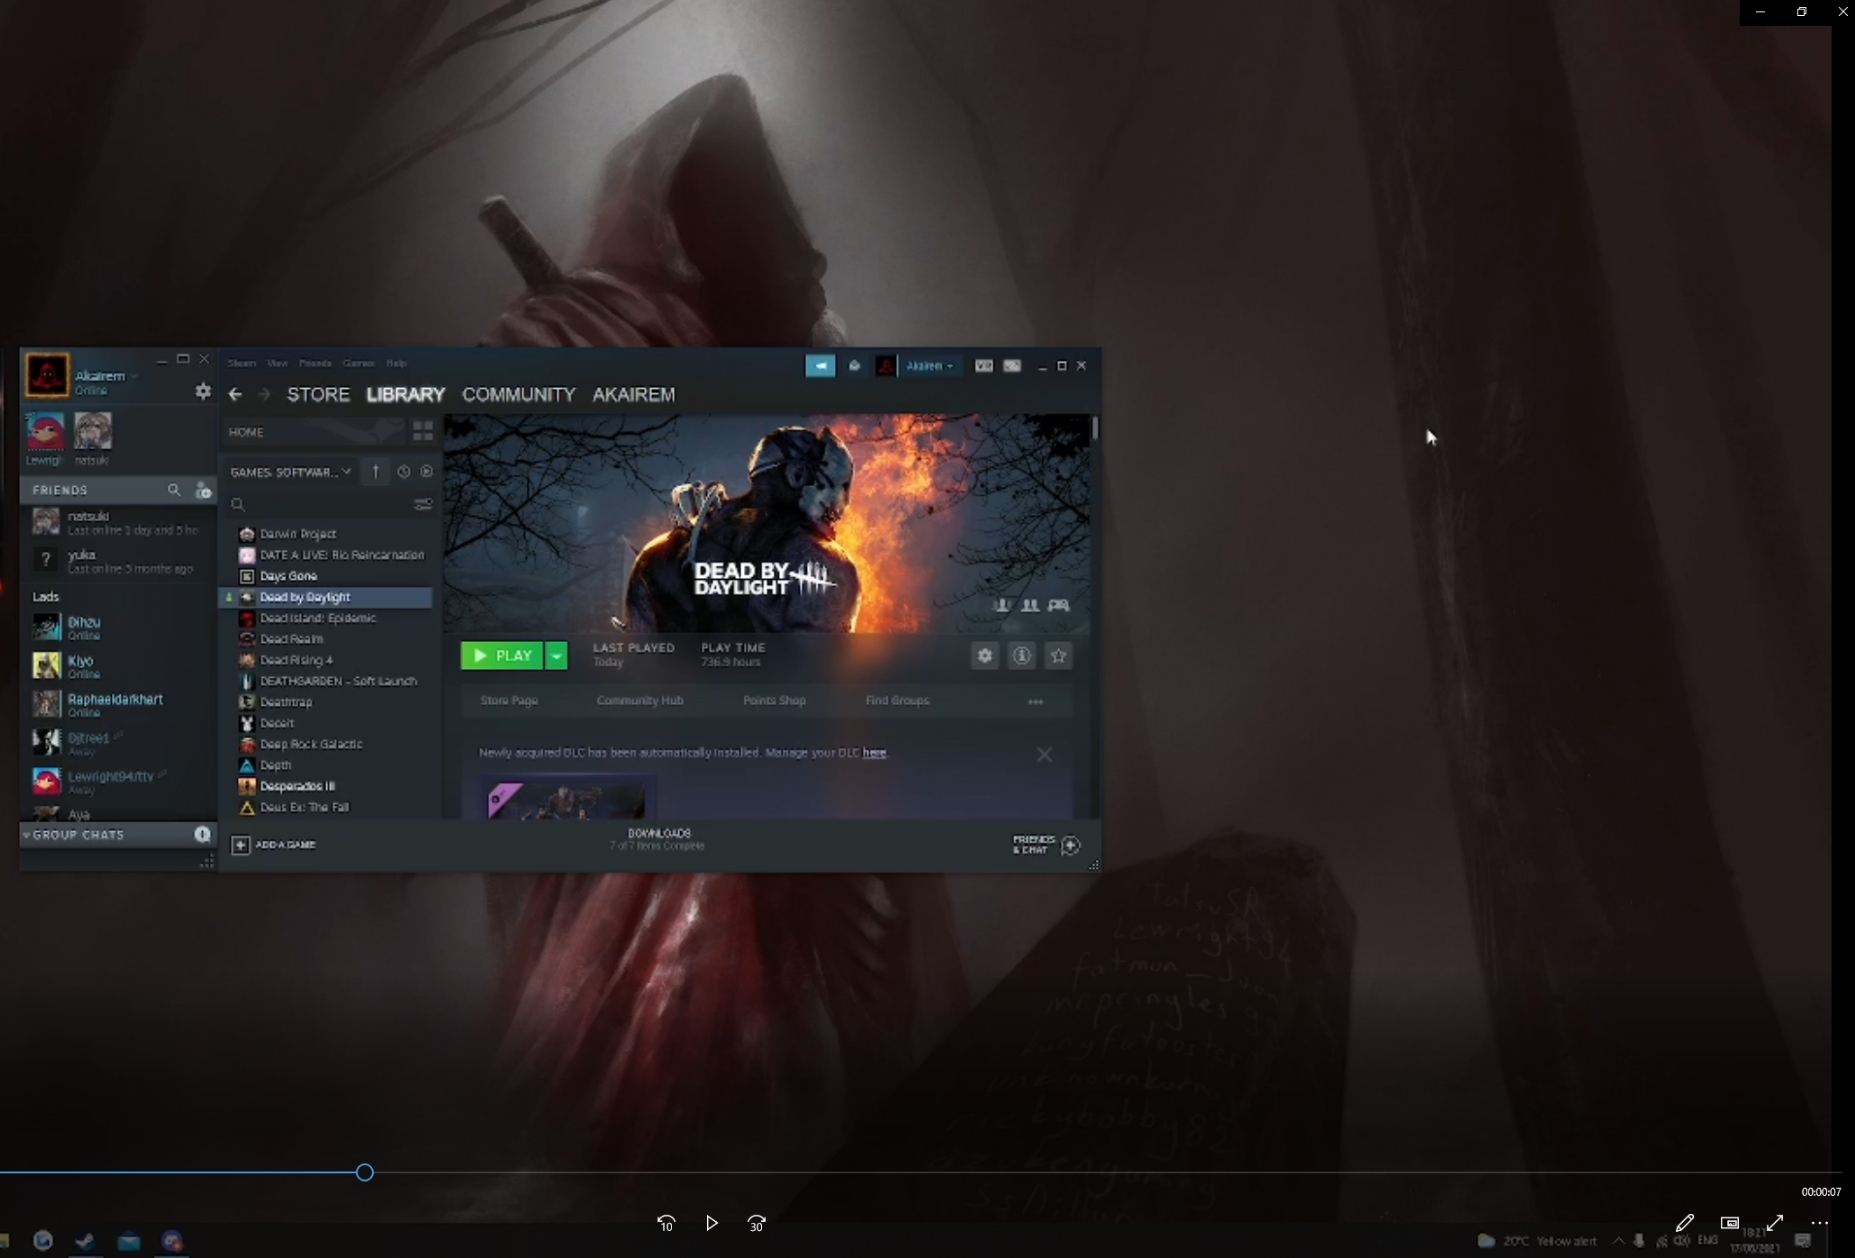Favorite Dead by Daylight with star icon
Image resolution: width=1855 pixels, height=1258 pixels.
pos(1059,656)
